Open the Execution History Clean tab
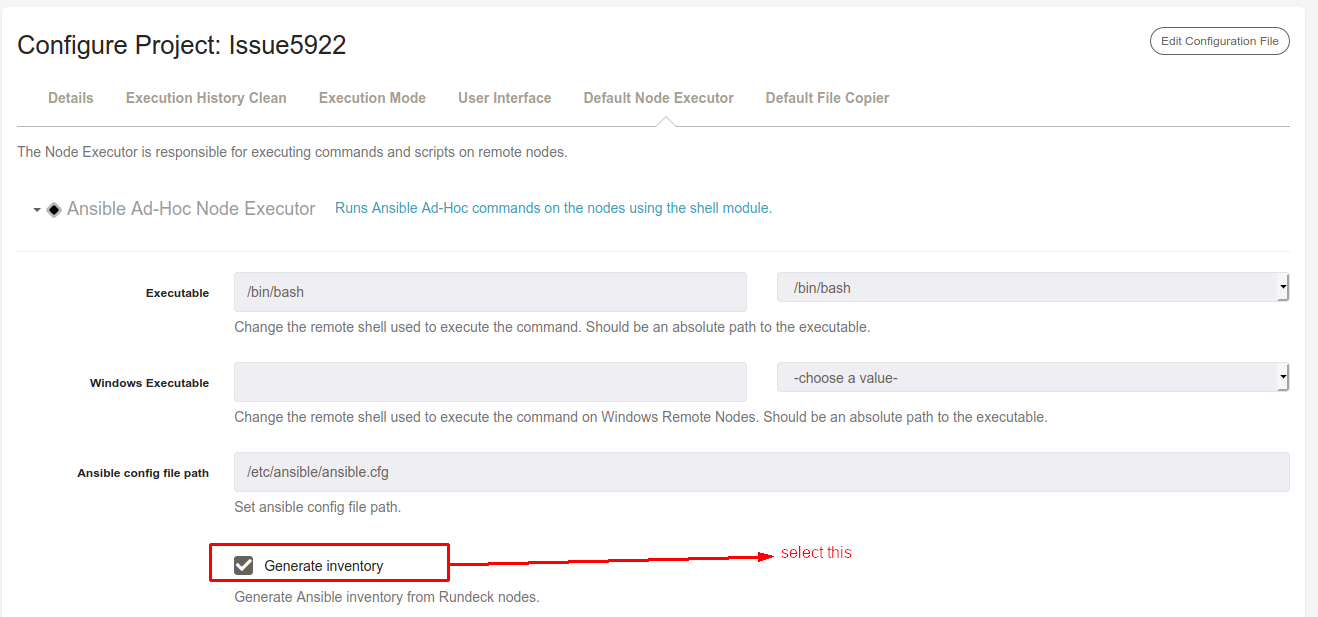Image resolution: width=1318 pixels, height=617 pixels. [206, 97]
